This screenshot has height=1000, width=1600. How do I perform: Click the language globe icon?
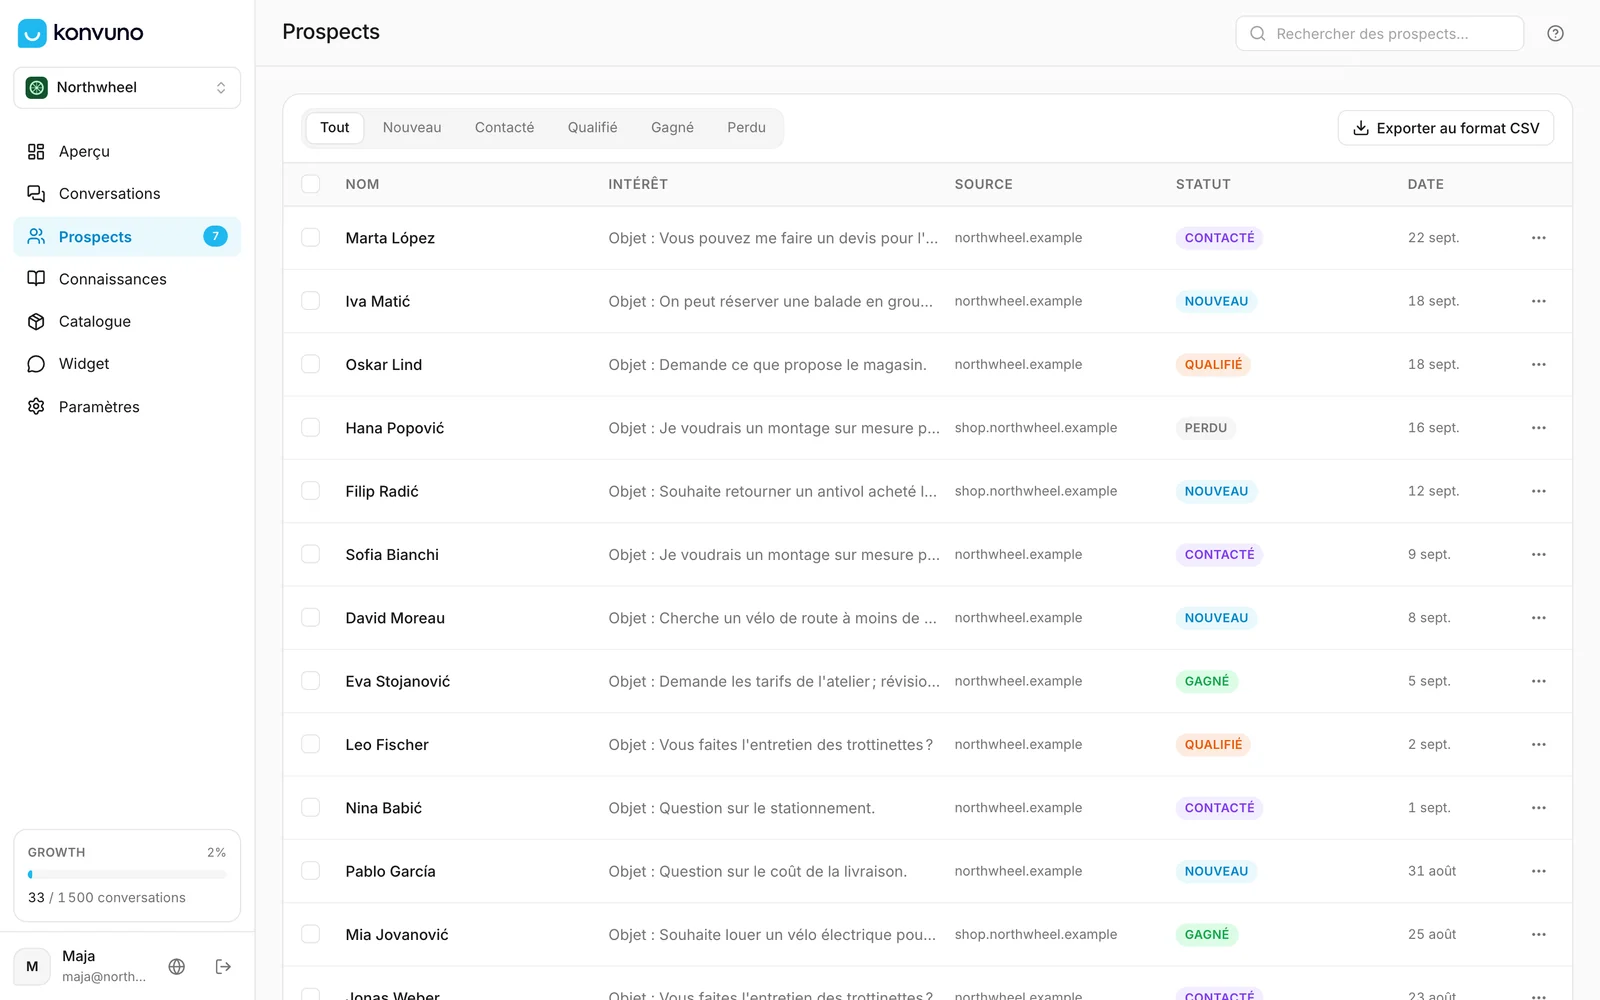177,966
